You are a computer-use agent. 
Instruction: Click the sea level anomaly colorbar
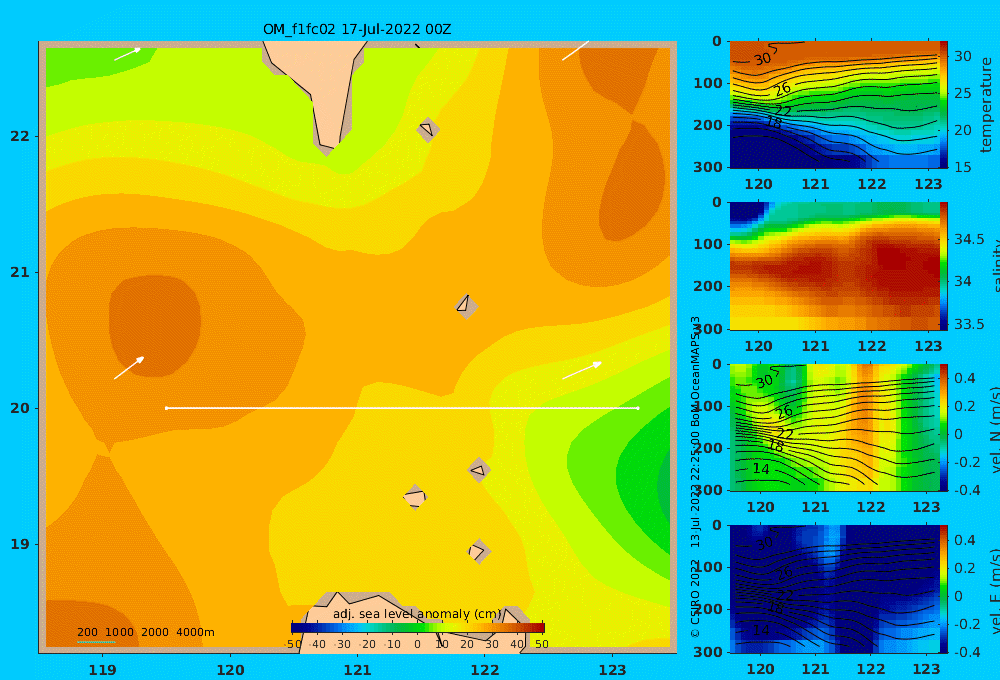(x=418, y=628)
